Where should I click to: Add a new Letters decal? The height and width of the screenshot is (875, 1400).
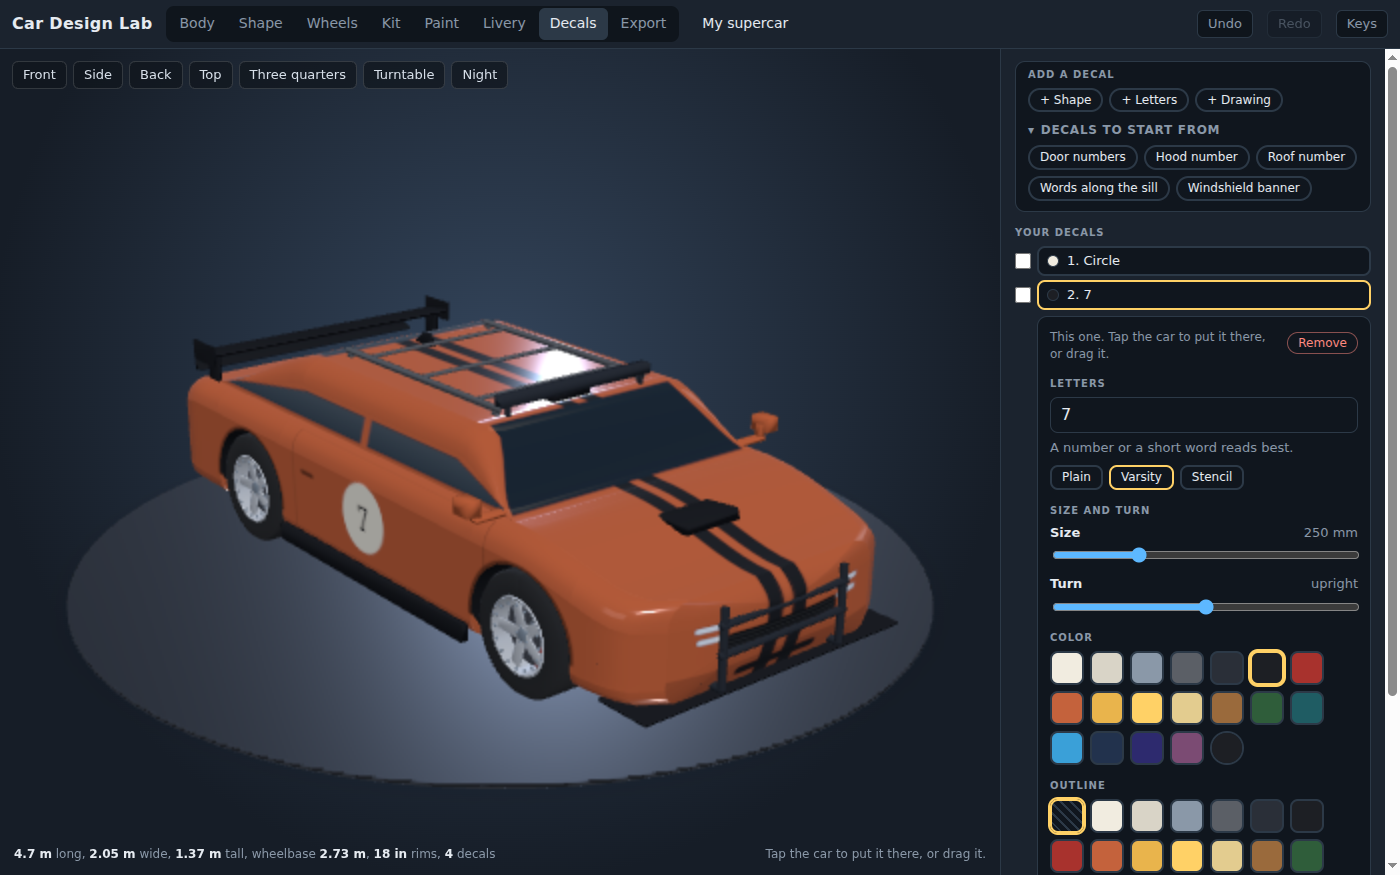point(1149,100)
